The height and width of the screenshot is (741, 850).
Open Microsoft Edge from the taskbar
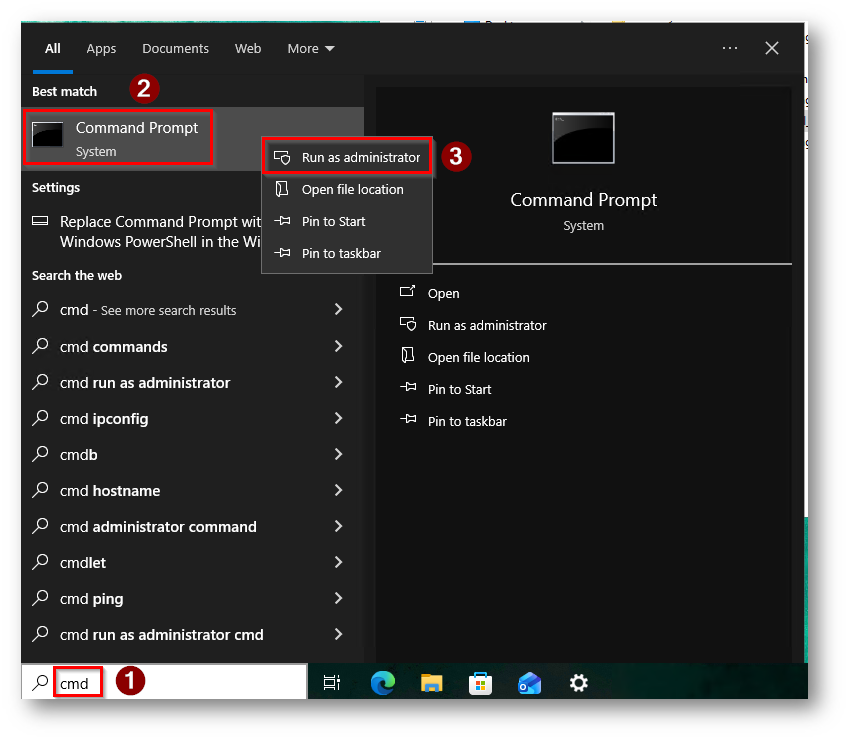pos(382,683)
